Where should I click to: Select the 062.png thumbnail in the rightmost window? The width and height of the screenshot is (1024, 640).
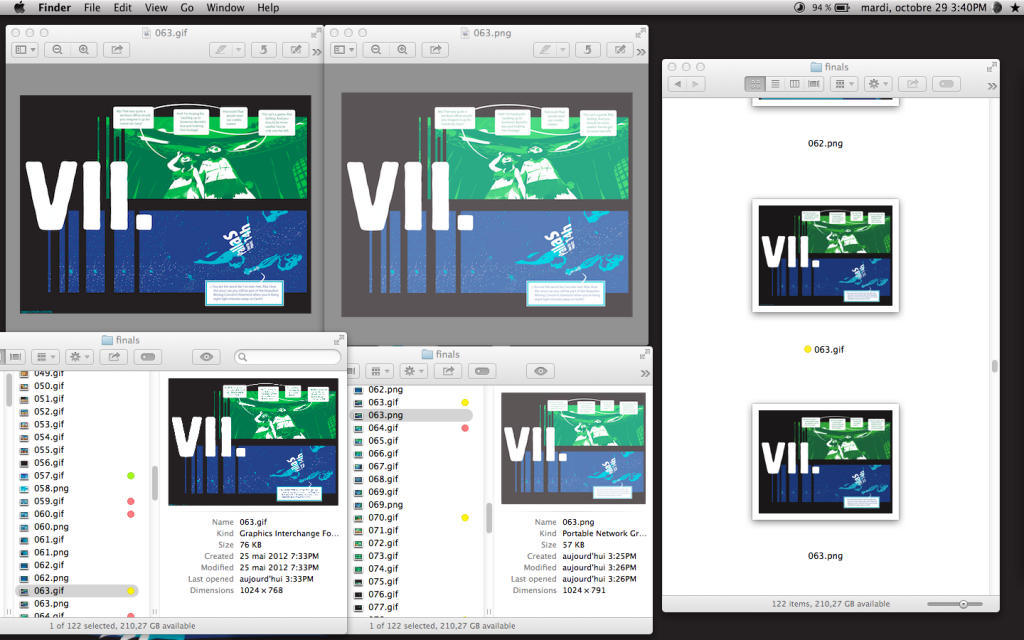(x=825, y=100)
